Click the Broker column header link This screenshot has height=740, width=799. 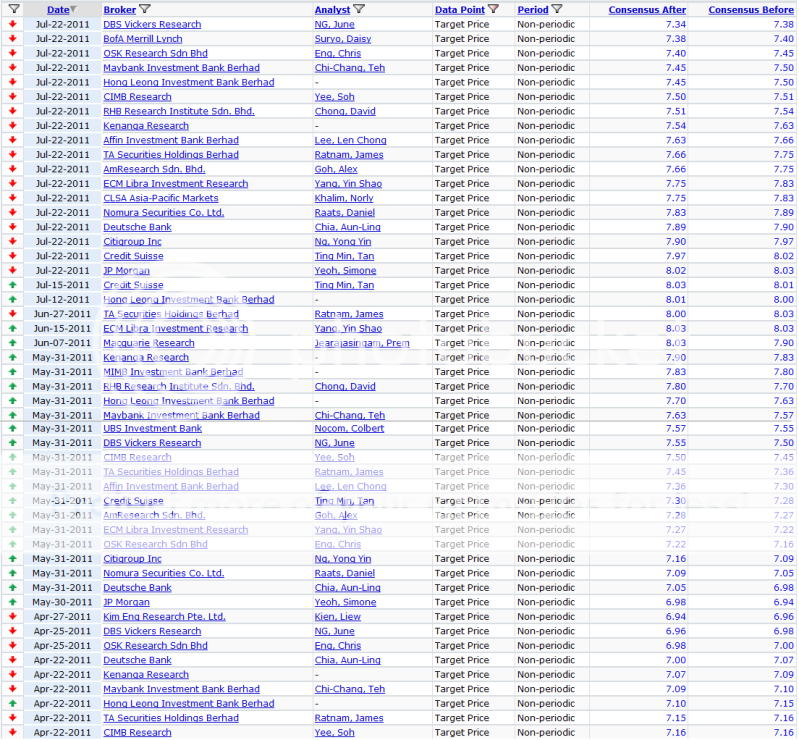[x=119, y=10]
